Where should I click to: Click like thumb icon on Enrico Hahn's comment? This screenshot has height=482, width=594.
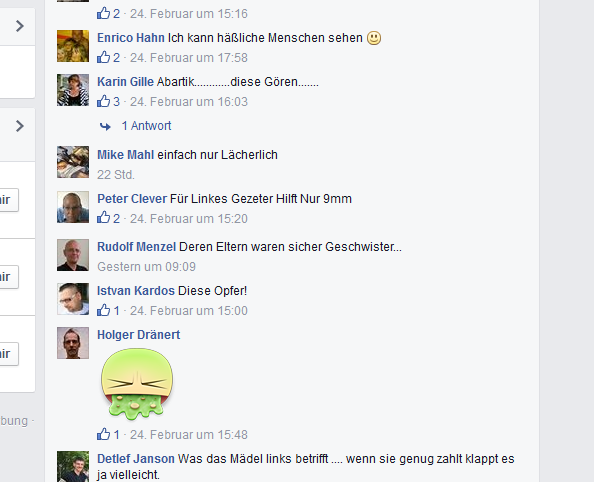[x=103, y=57]
